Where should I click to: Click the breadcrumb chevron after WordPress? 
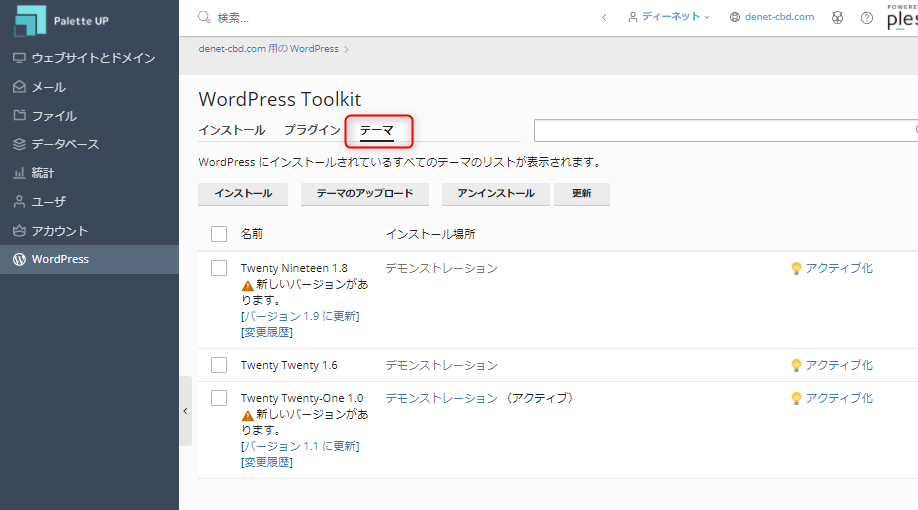pos(347,49)
